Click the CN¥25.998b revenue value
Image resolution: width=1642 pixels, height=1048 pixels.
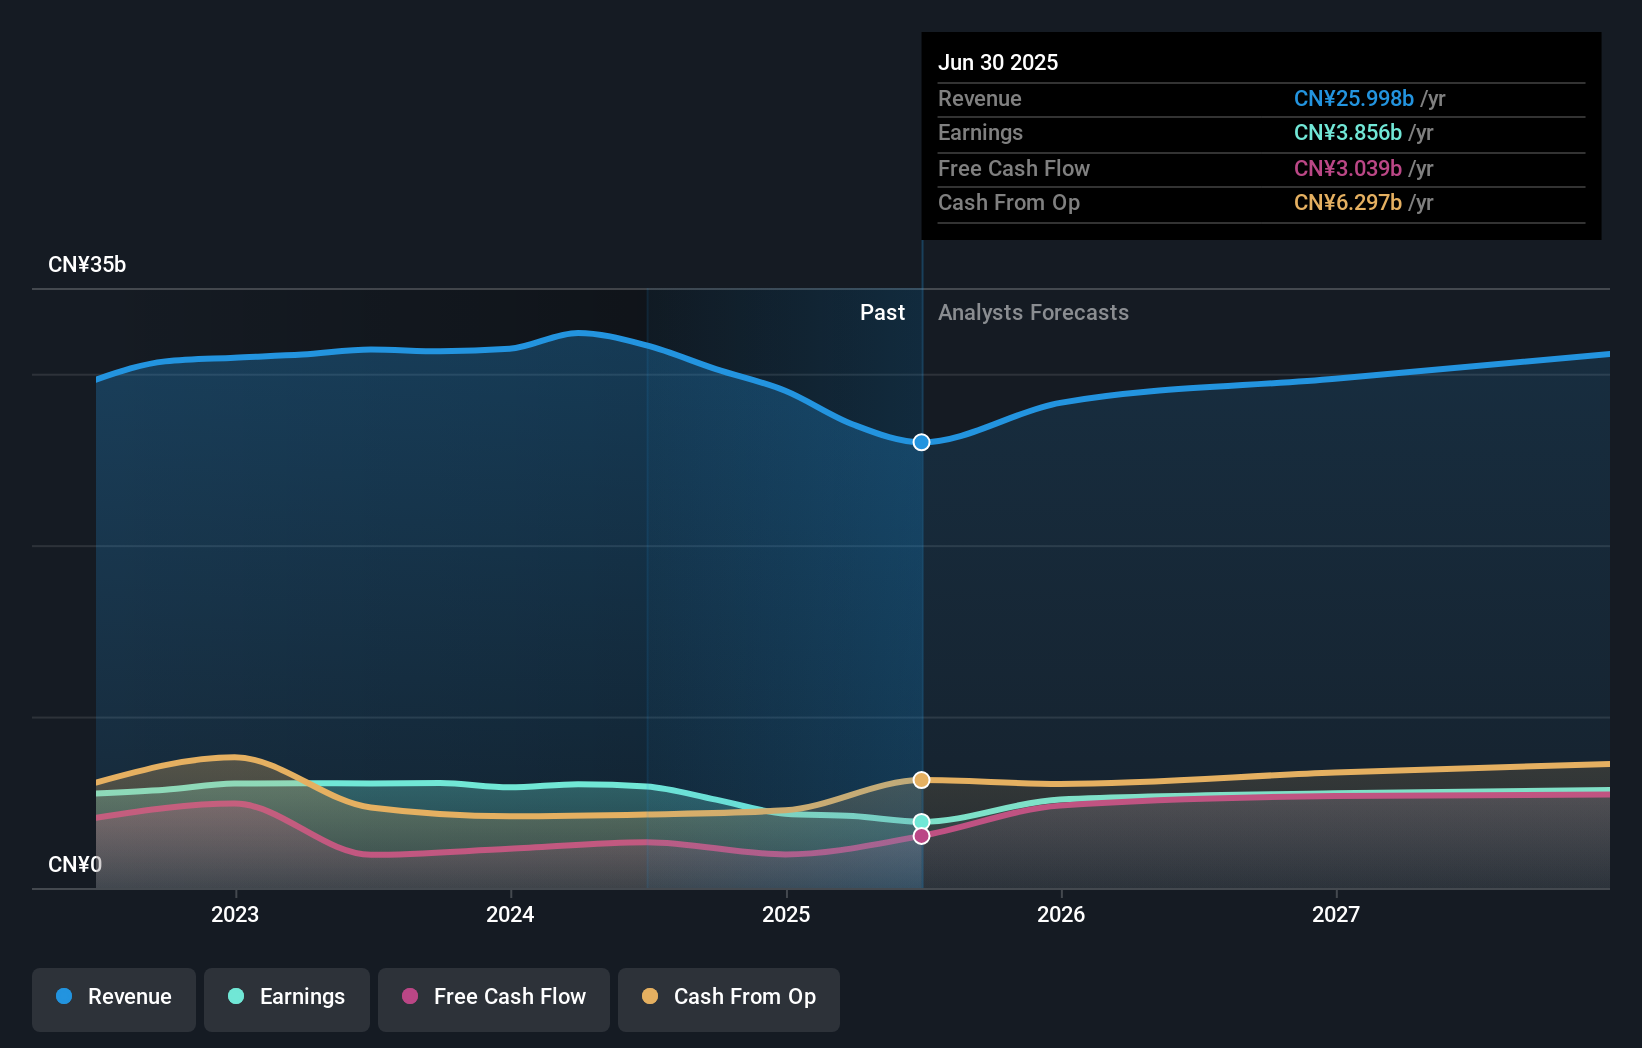point(1353,99)
